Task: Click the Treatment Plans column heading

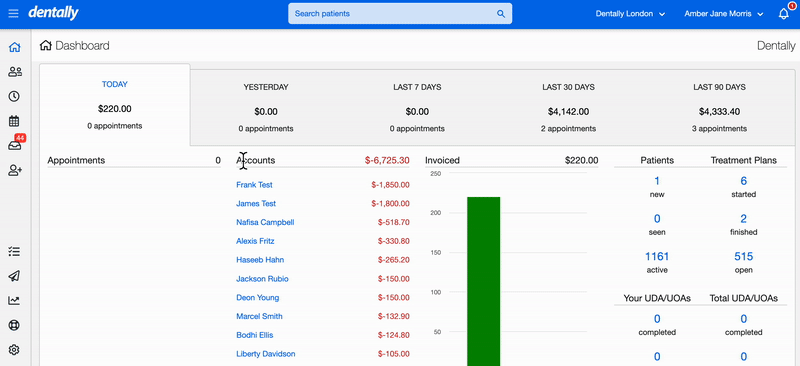Action: click(744, 160)
